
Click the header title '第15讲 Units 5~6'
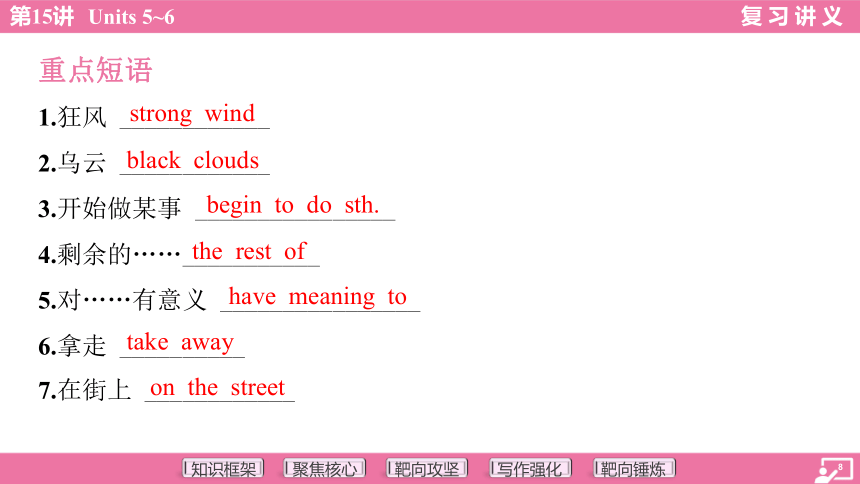coord(92,16)
